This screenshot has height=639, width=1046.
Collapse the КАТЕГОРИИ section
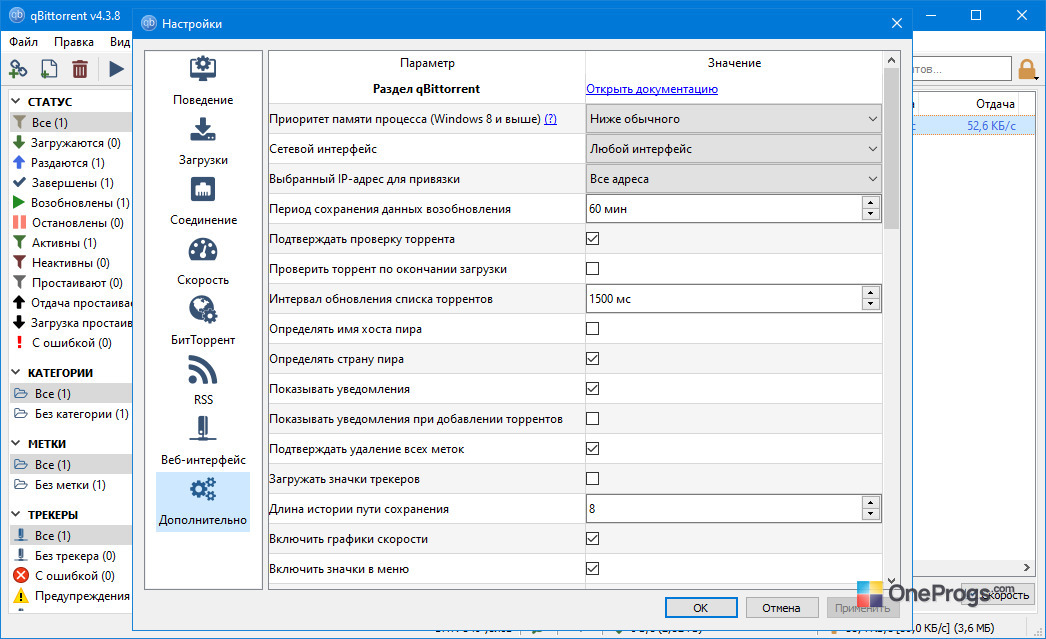coord(16,372)
